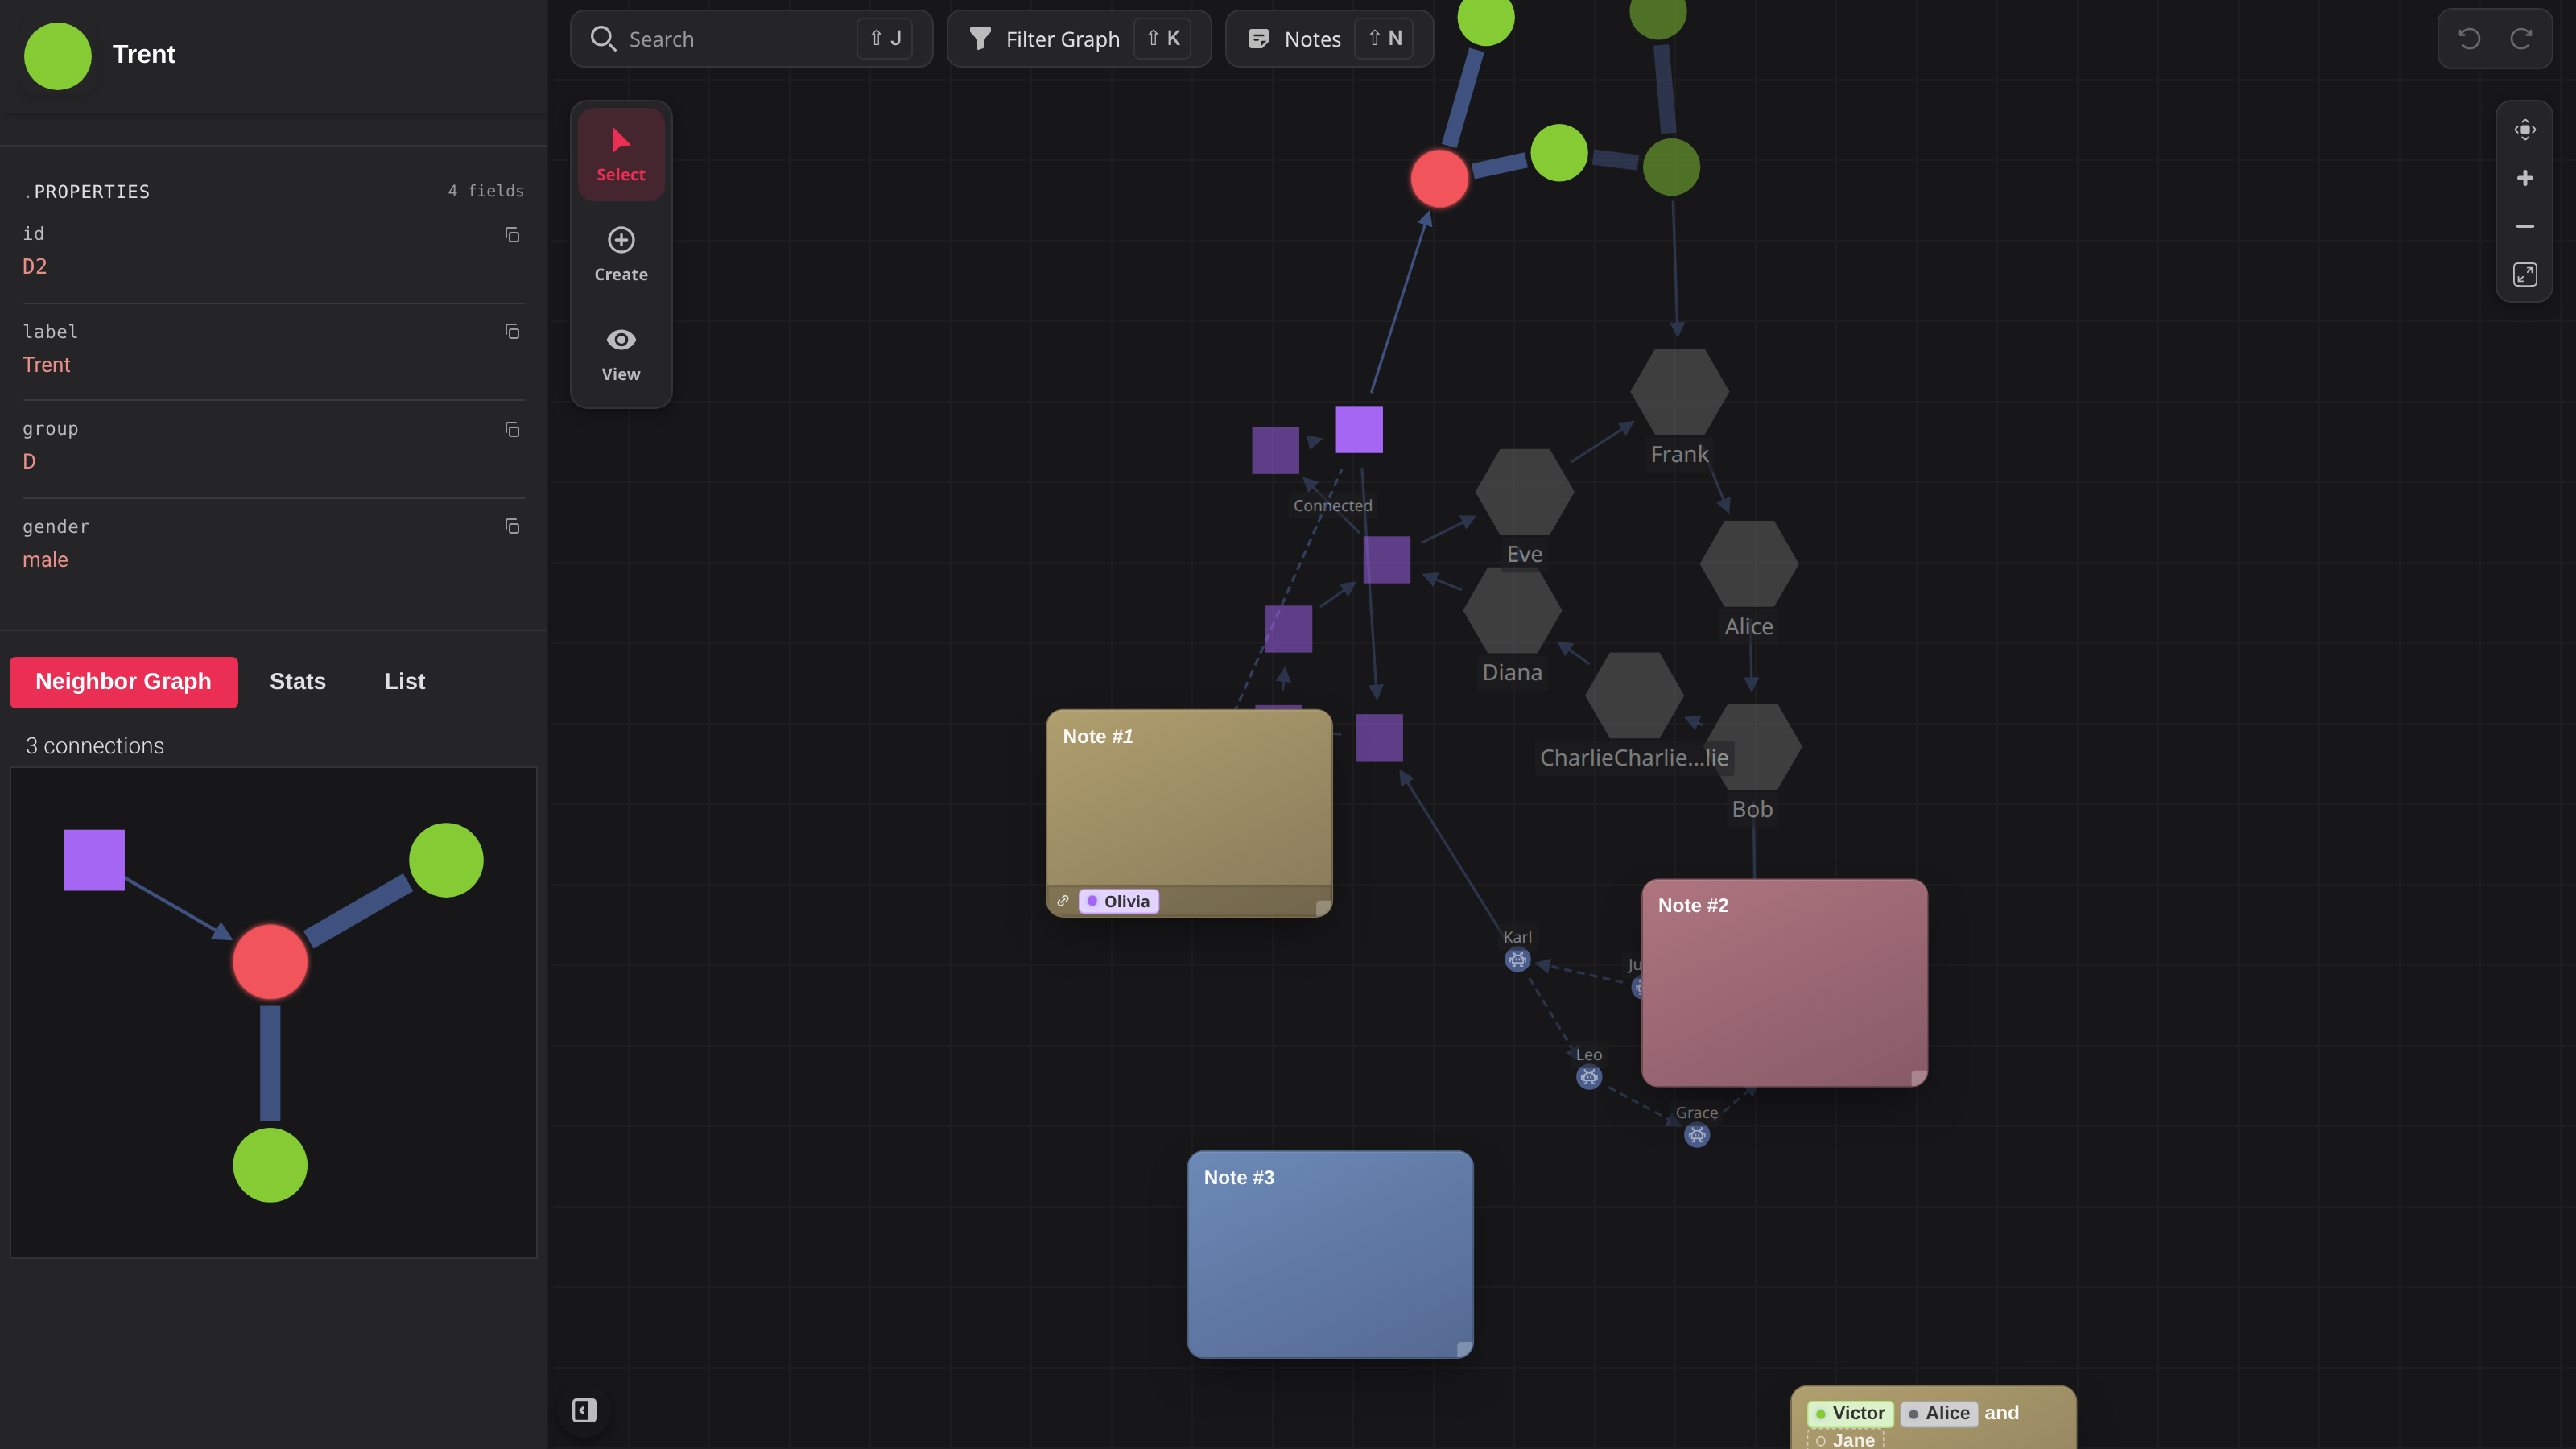Copy the group property value
This screenshot has width=2576, height=1449.
click(x=512, y=430)
